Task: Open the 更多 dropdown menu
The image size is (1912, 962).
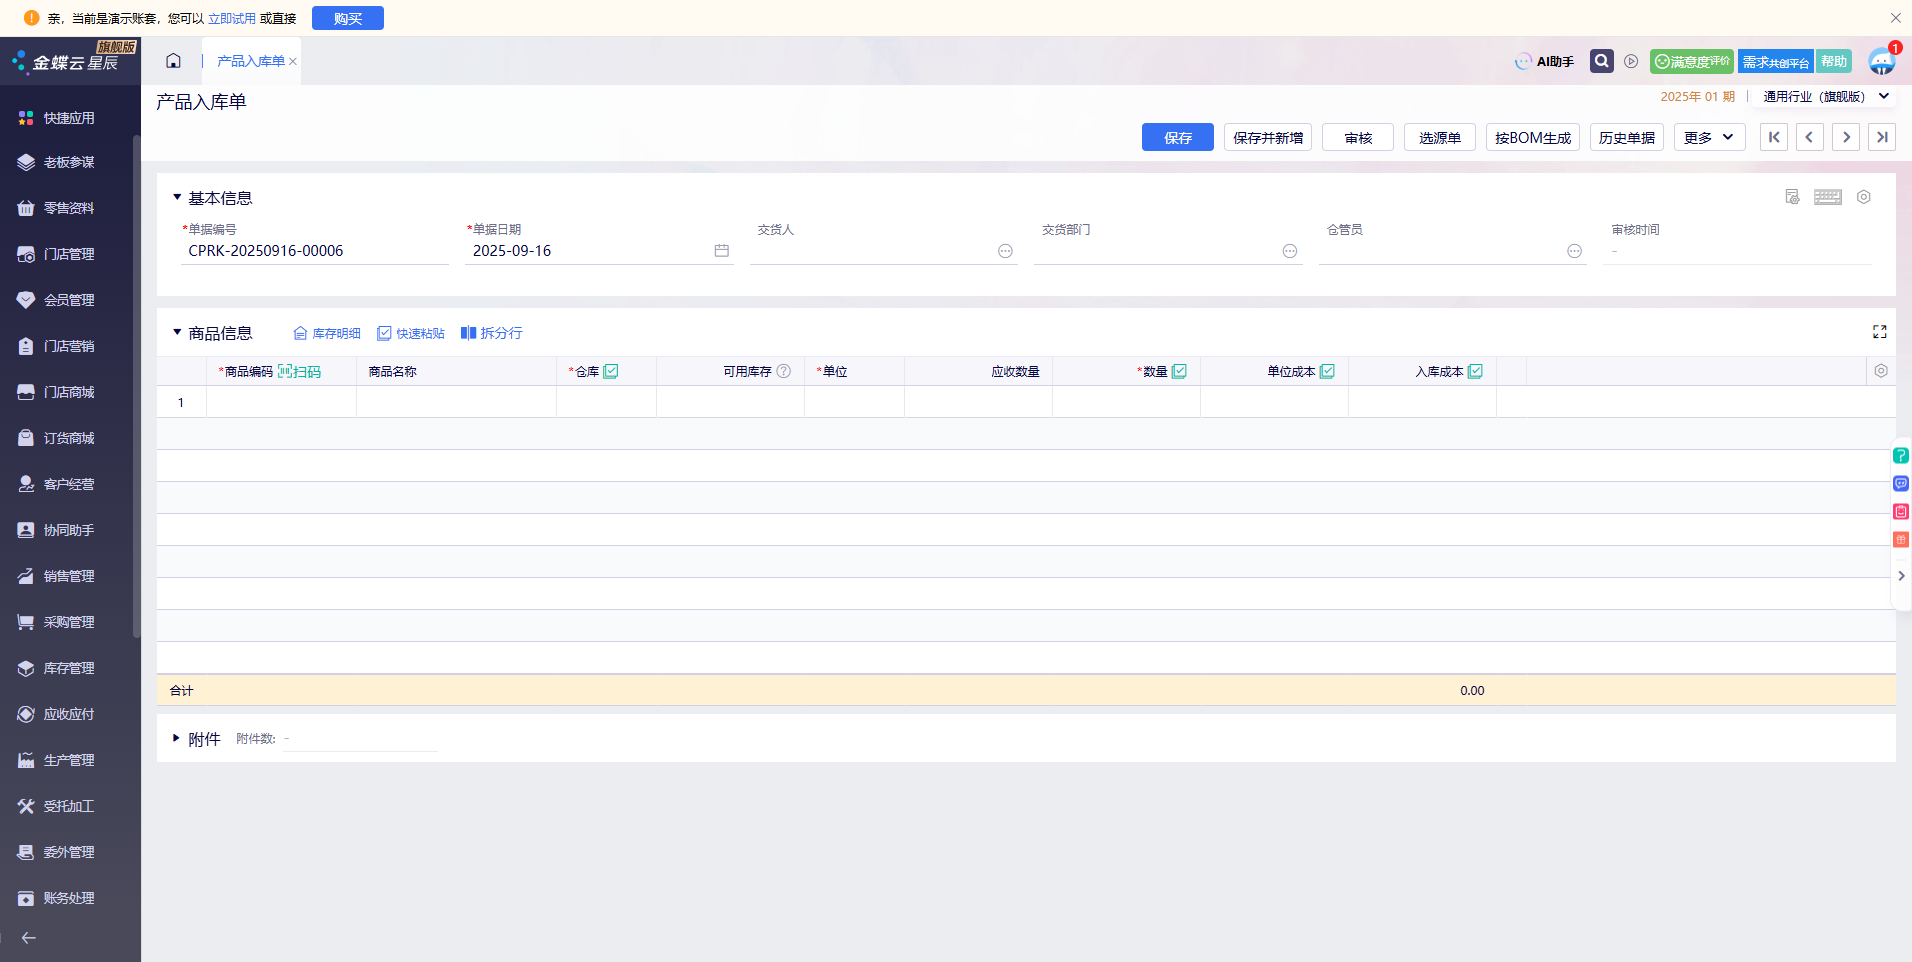Action: point(1708,138)
